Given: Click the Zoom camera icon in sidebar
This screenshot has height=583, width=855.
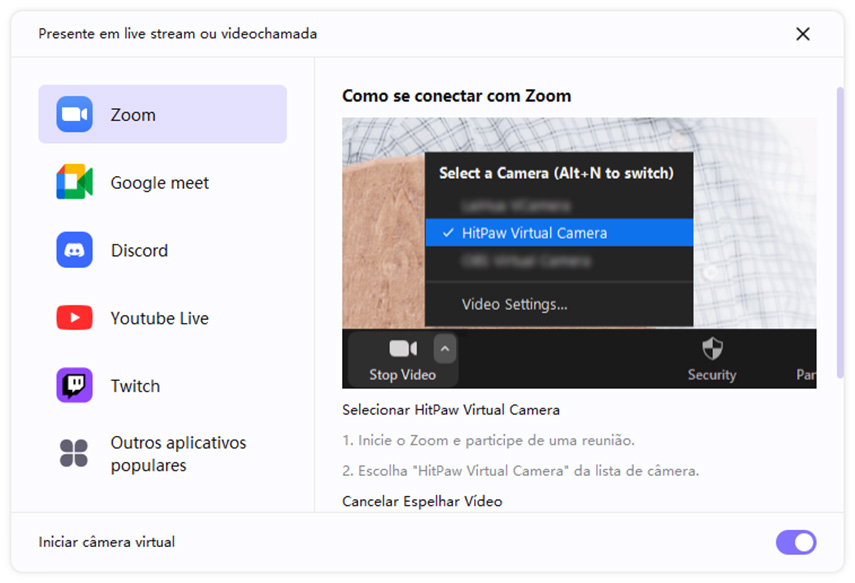Looking at the screenshot, I should [74, 114].
